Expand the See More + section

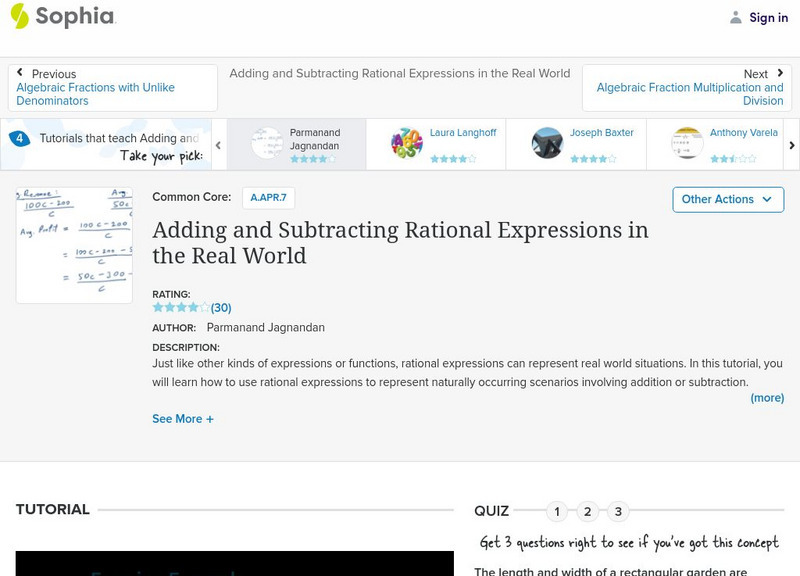pos(182,419)
